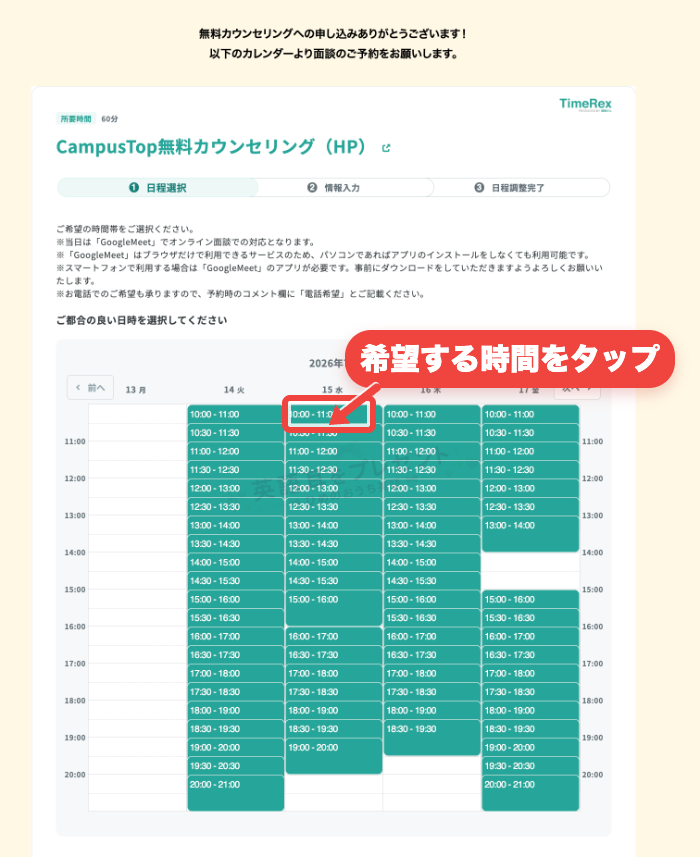The height and width of the screenshot is (857, 700).
Task: Click the 60分 duration text
Action: pyautogui.click(x=109, y=119)
